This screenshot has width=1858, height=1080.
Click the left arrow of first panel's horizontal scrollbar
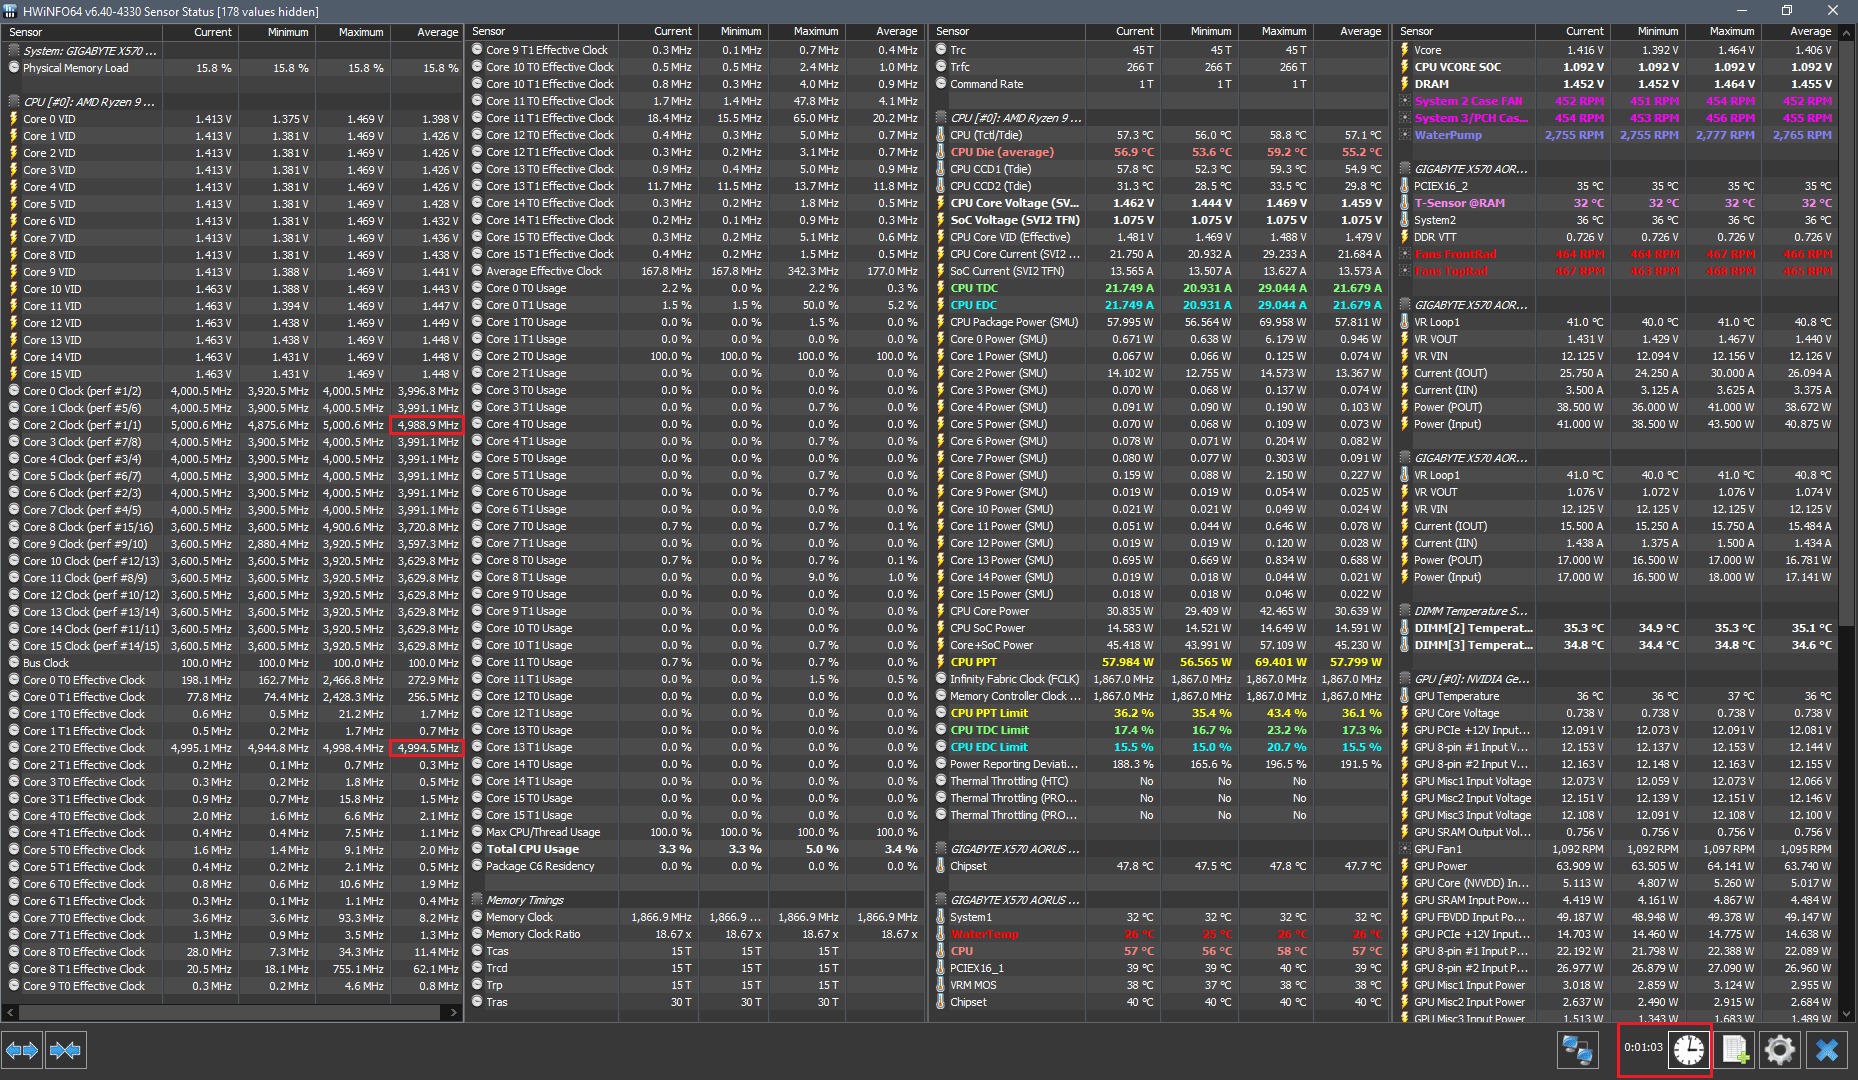tap(10, 1013)
